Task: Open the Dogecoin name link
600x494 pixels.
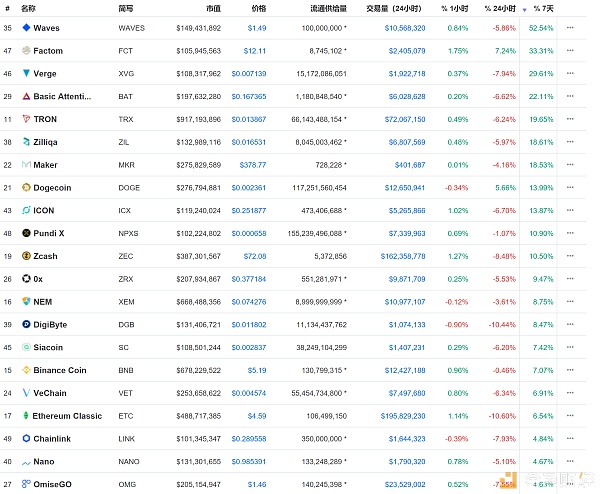Action: [52, 187]
